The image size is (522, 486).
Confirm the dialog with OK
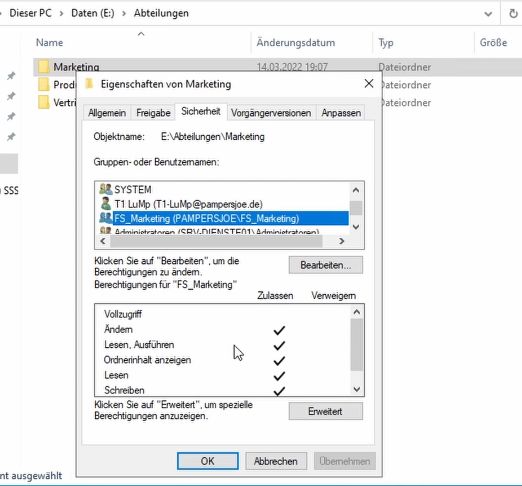coord(208,461)
